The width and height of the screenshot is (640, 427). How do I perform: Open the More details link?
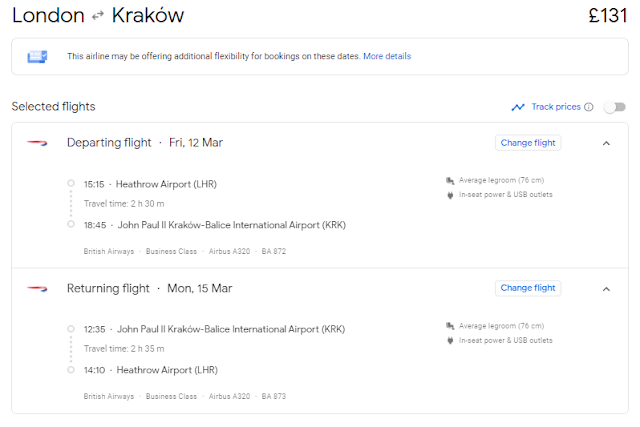click(387, 56)
